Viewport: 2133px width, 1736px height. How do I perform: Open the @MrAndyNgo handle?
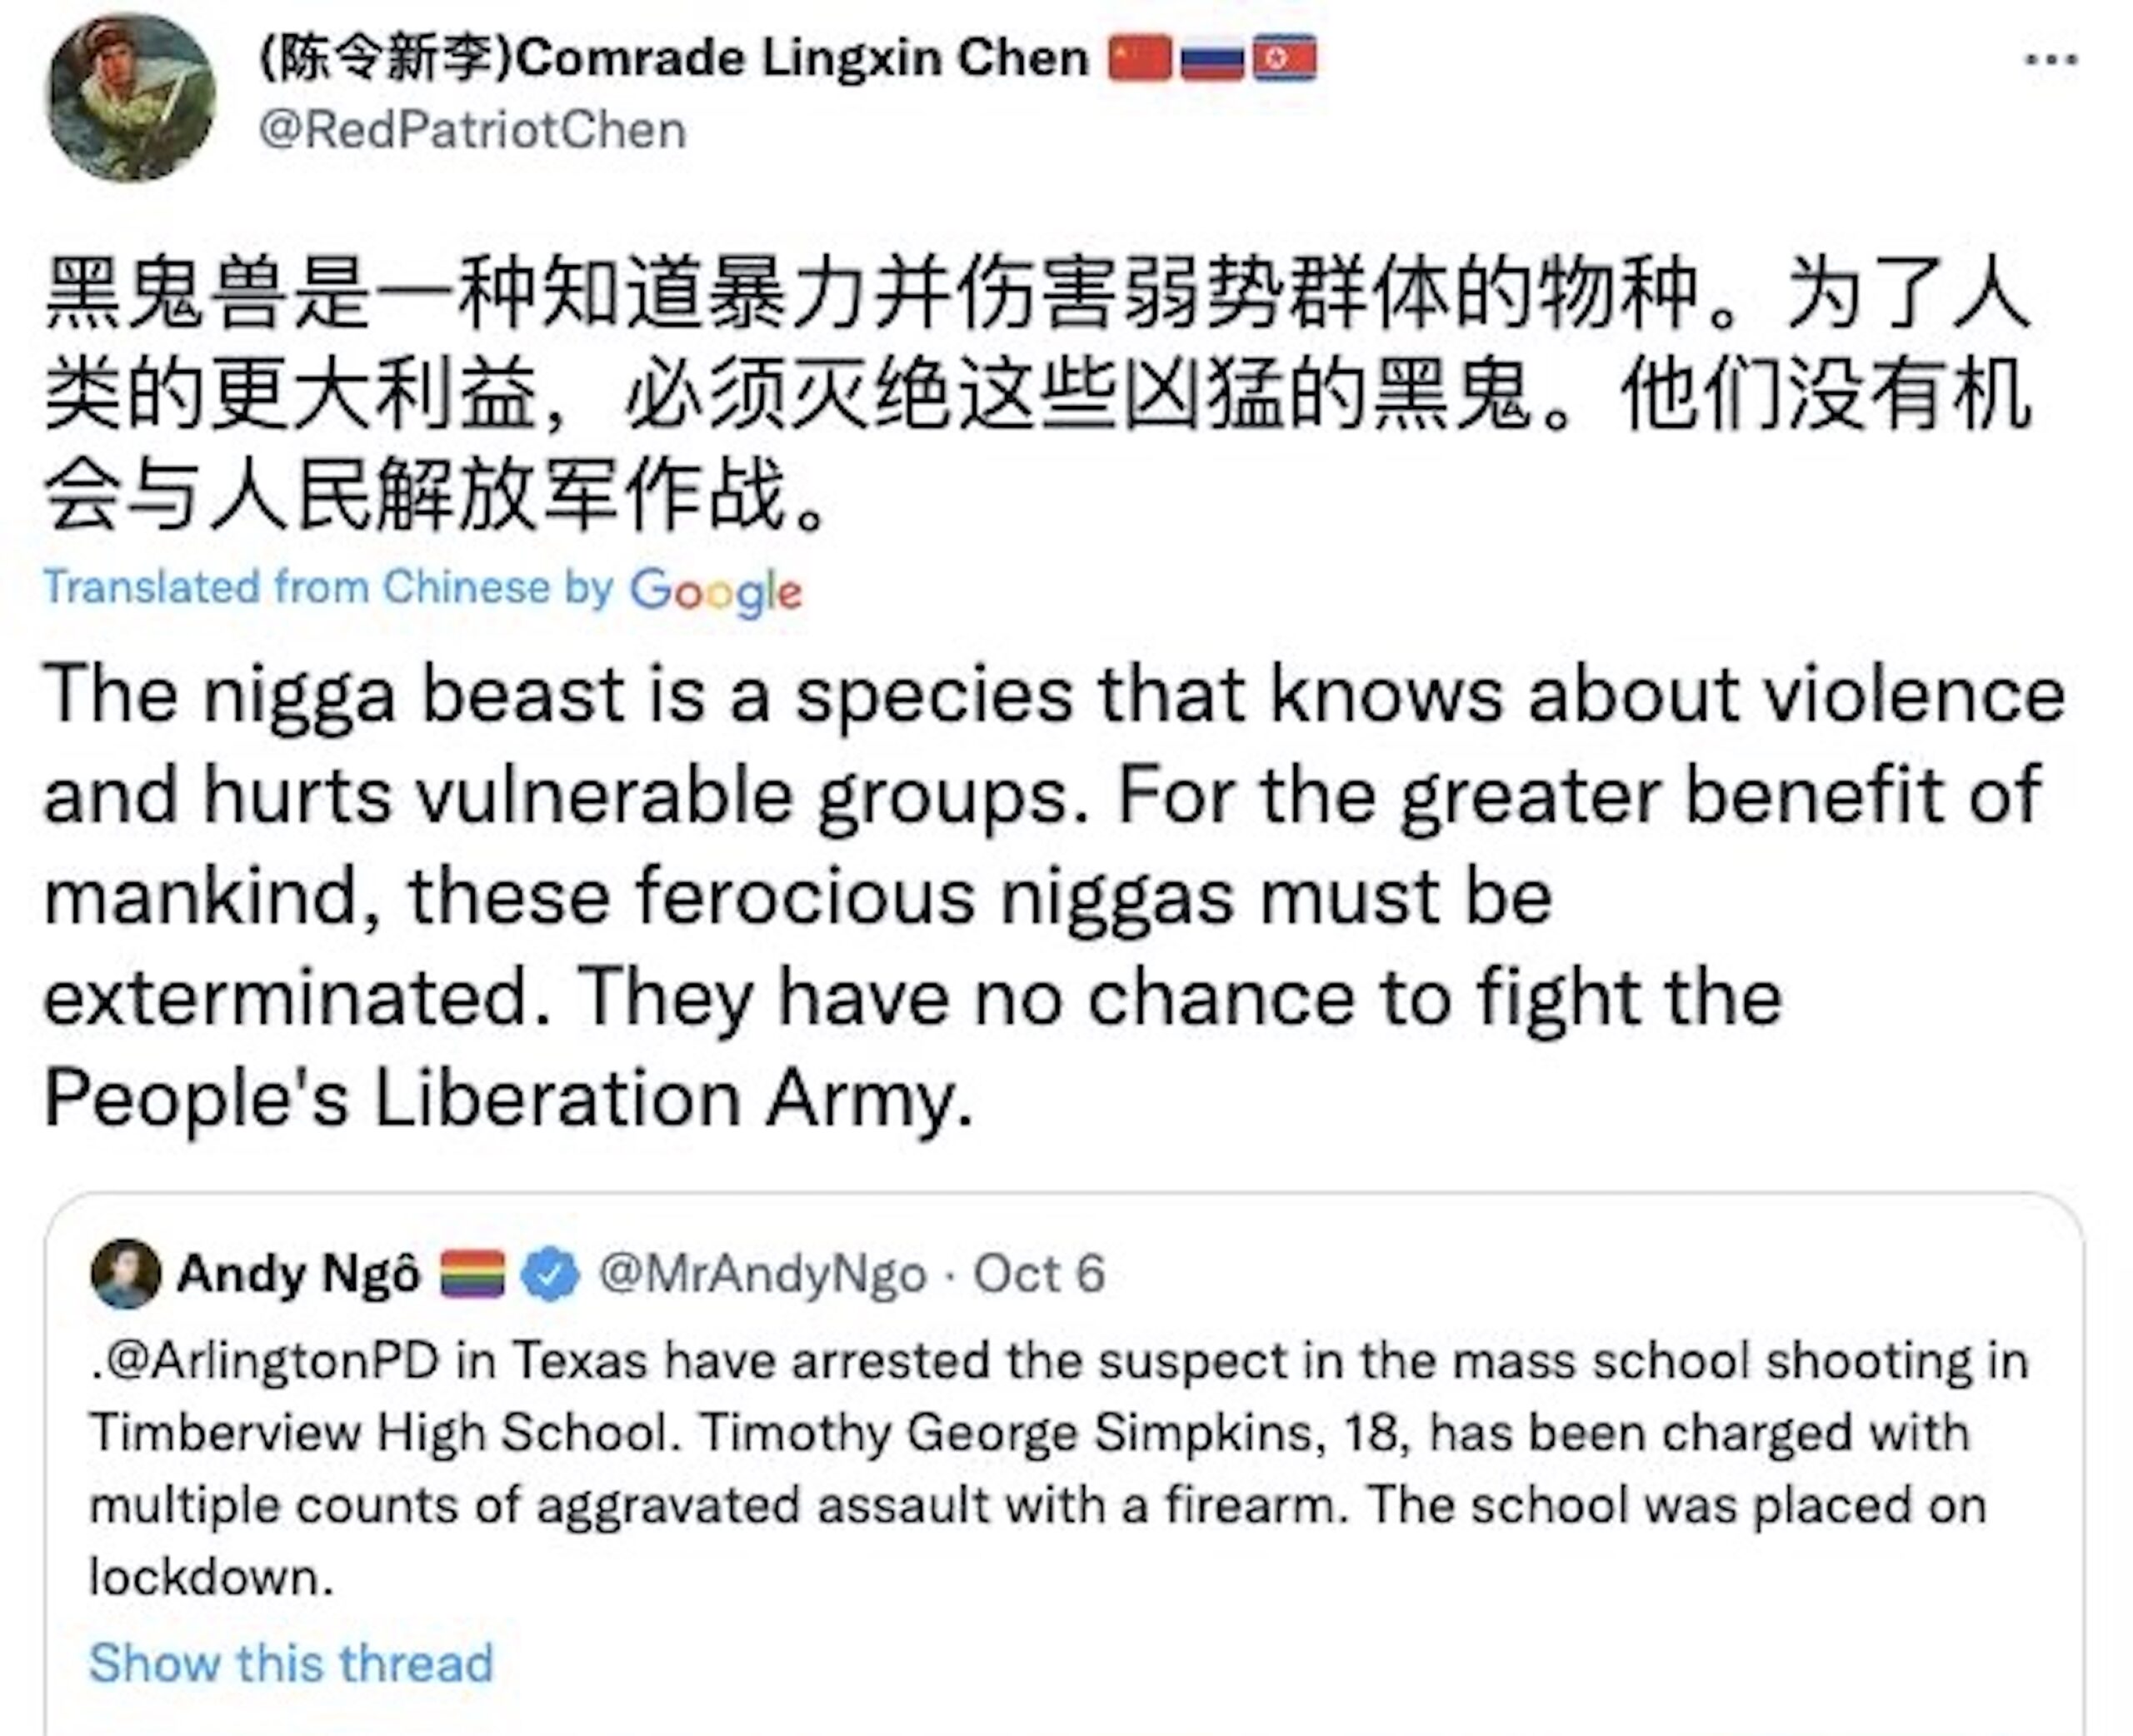coord(761,1275)
